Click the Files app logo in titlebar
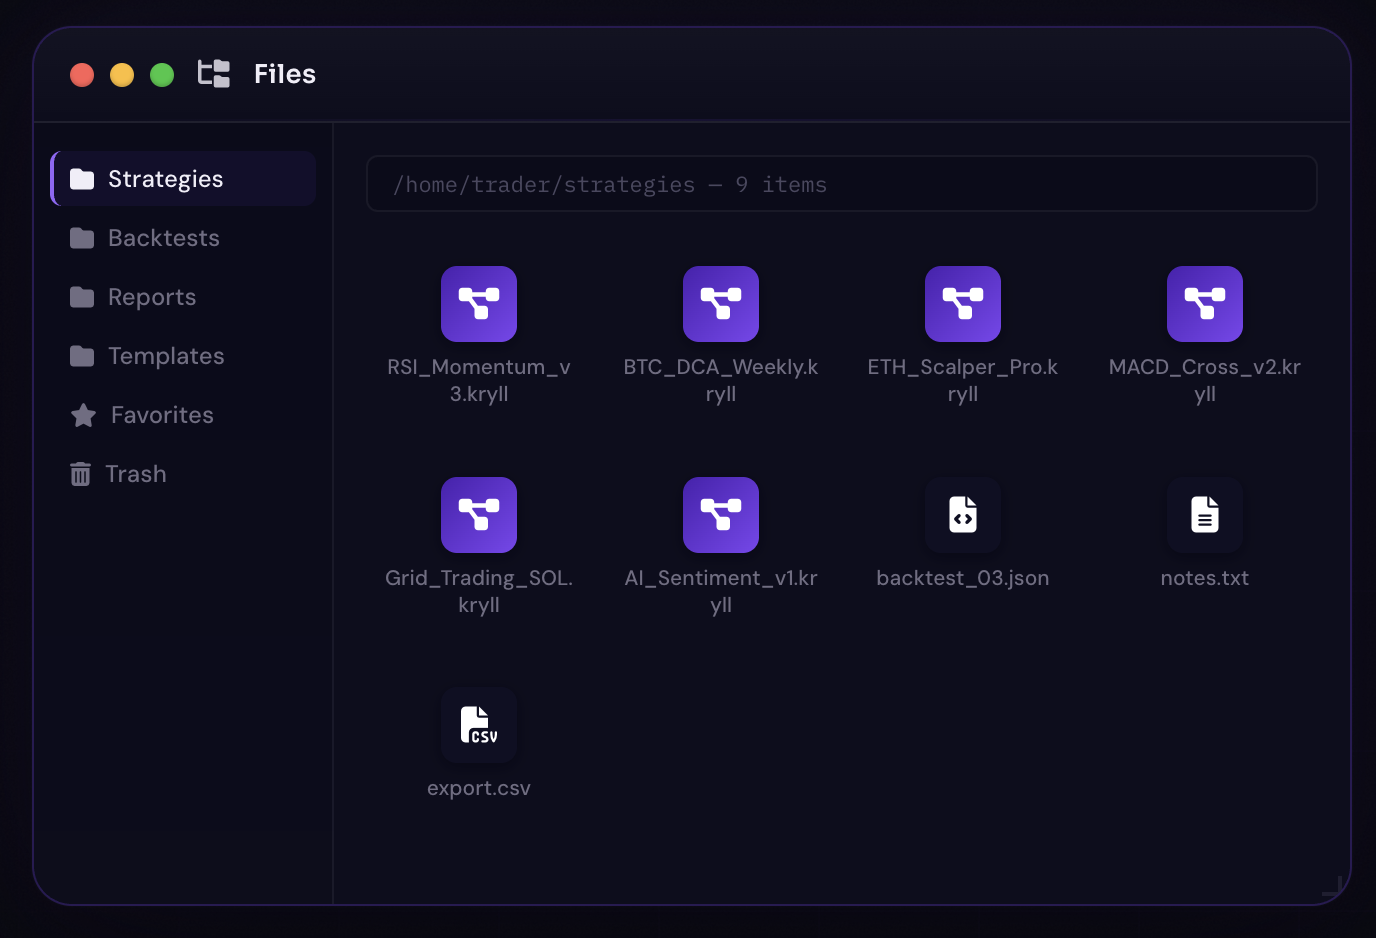Viewport: 1376px width, 938px height. (213, 74)
